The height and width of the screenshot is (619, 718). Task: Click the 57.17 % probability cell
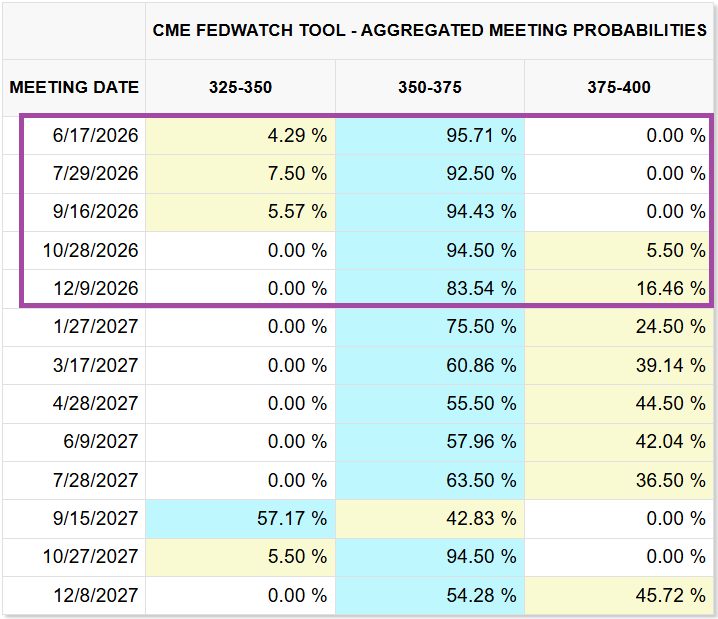(x=240, y=519)
